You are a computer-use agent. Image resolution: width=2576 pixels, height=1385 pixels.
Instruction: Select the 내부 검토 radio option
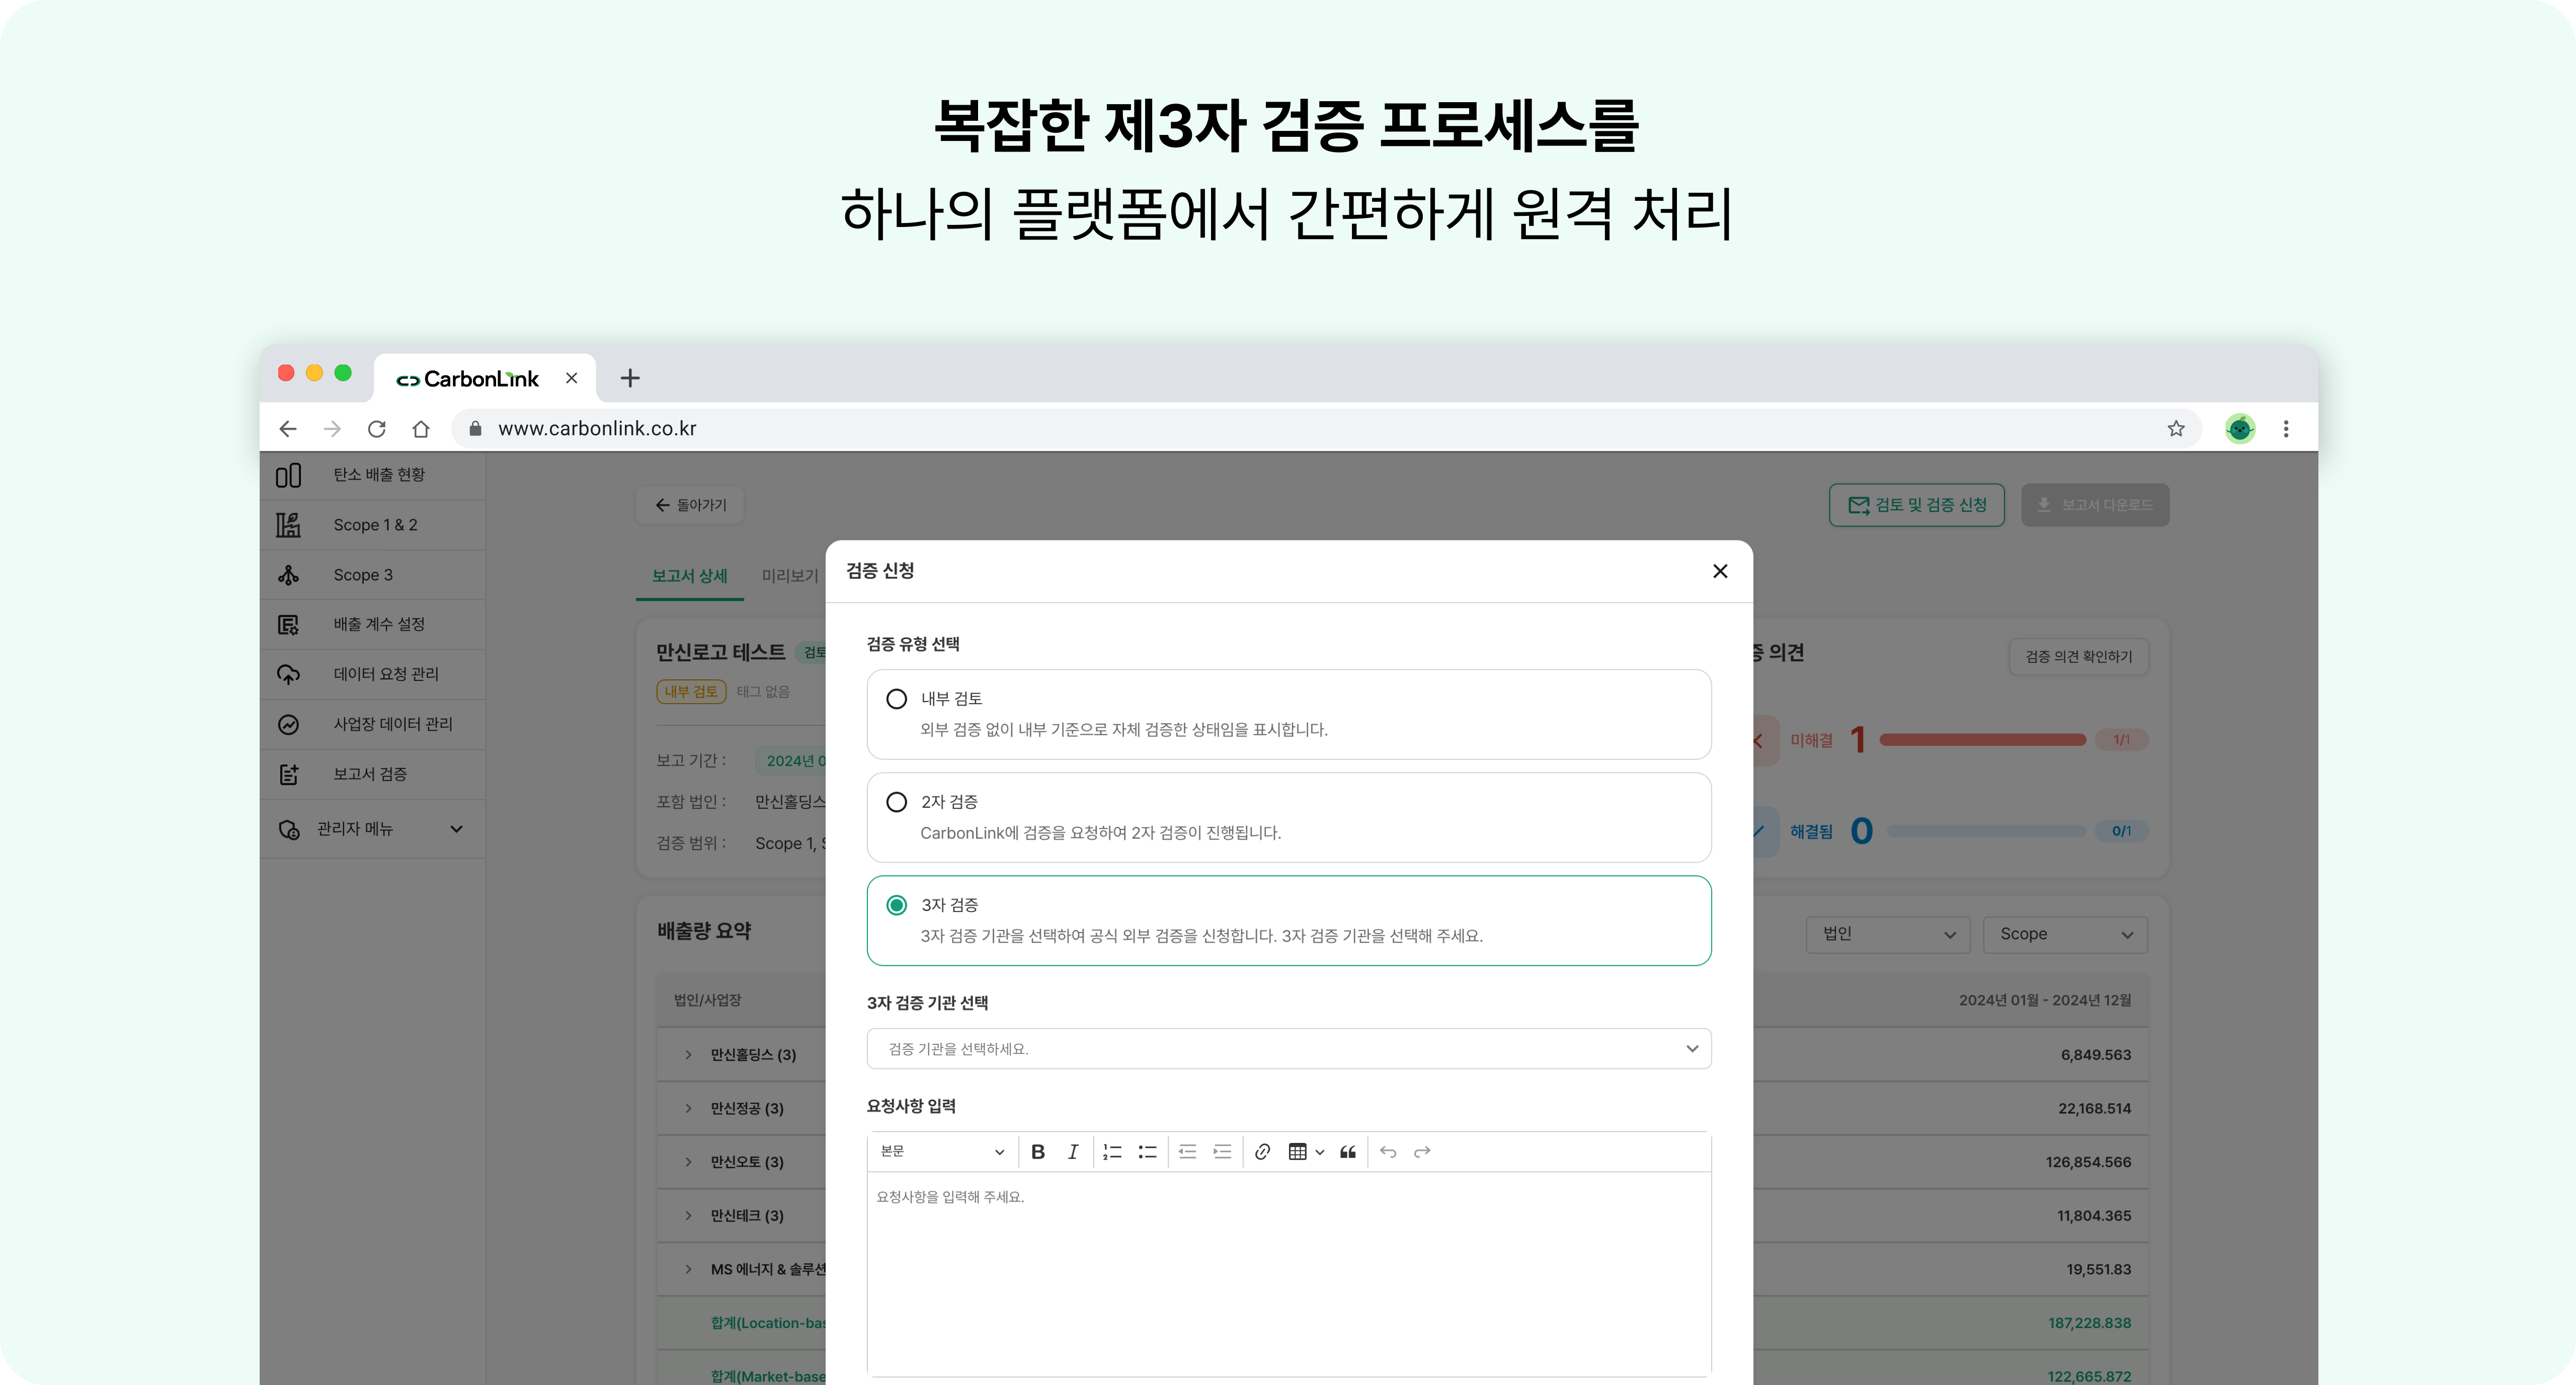tap(897, 699)
